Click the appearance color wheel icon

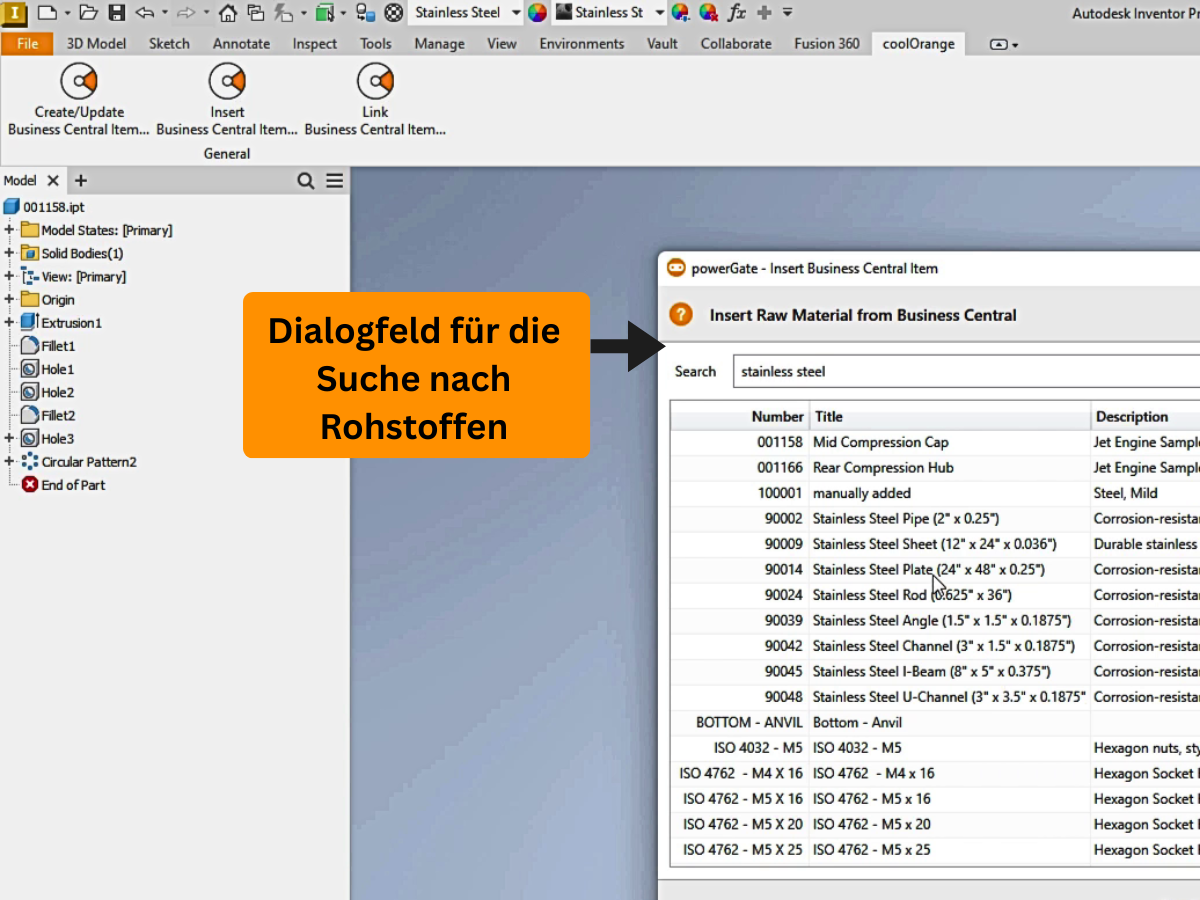pyautogui.click(x=537, y=13)
